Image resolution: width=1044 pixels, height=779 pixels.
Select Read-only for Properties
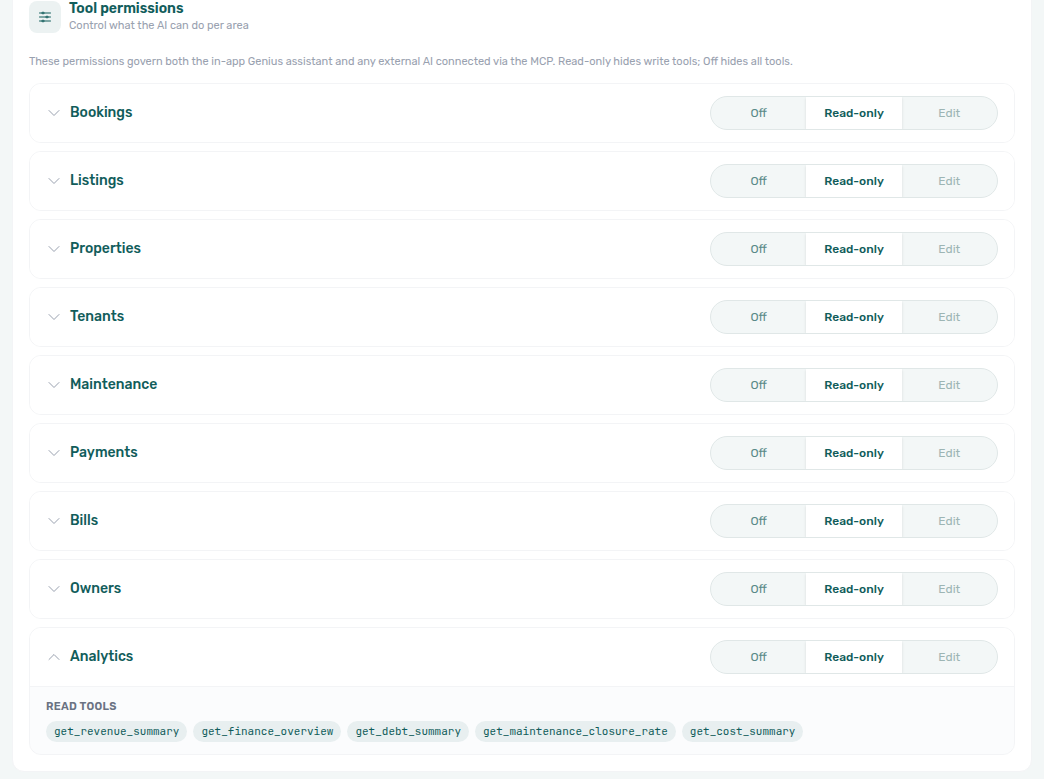pos(854,249)
